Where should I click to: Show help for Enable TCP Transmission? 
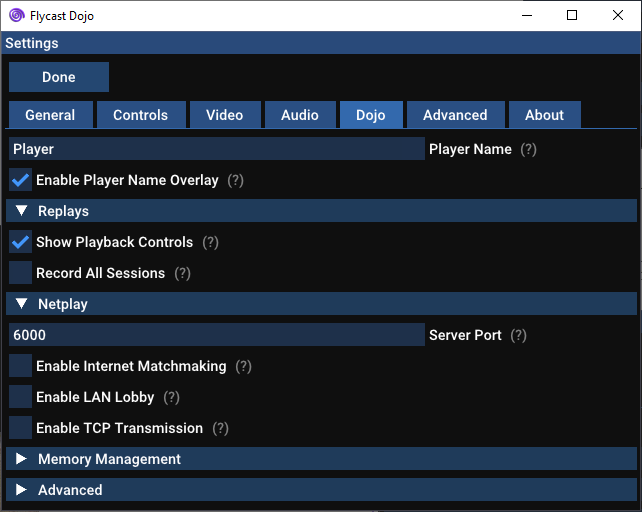(220, 428)
